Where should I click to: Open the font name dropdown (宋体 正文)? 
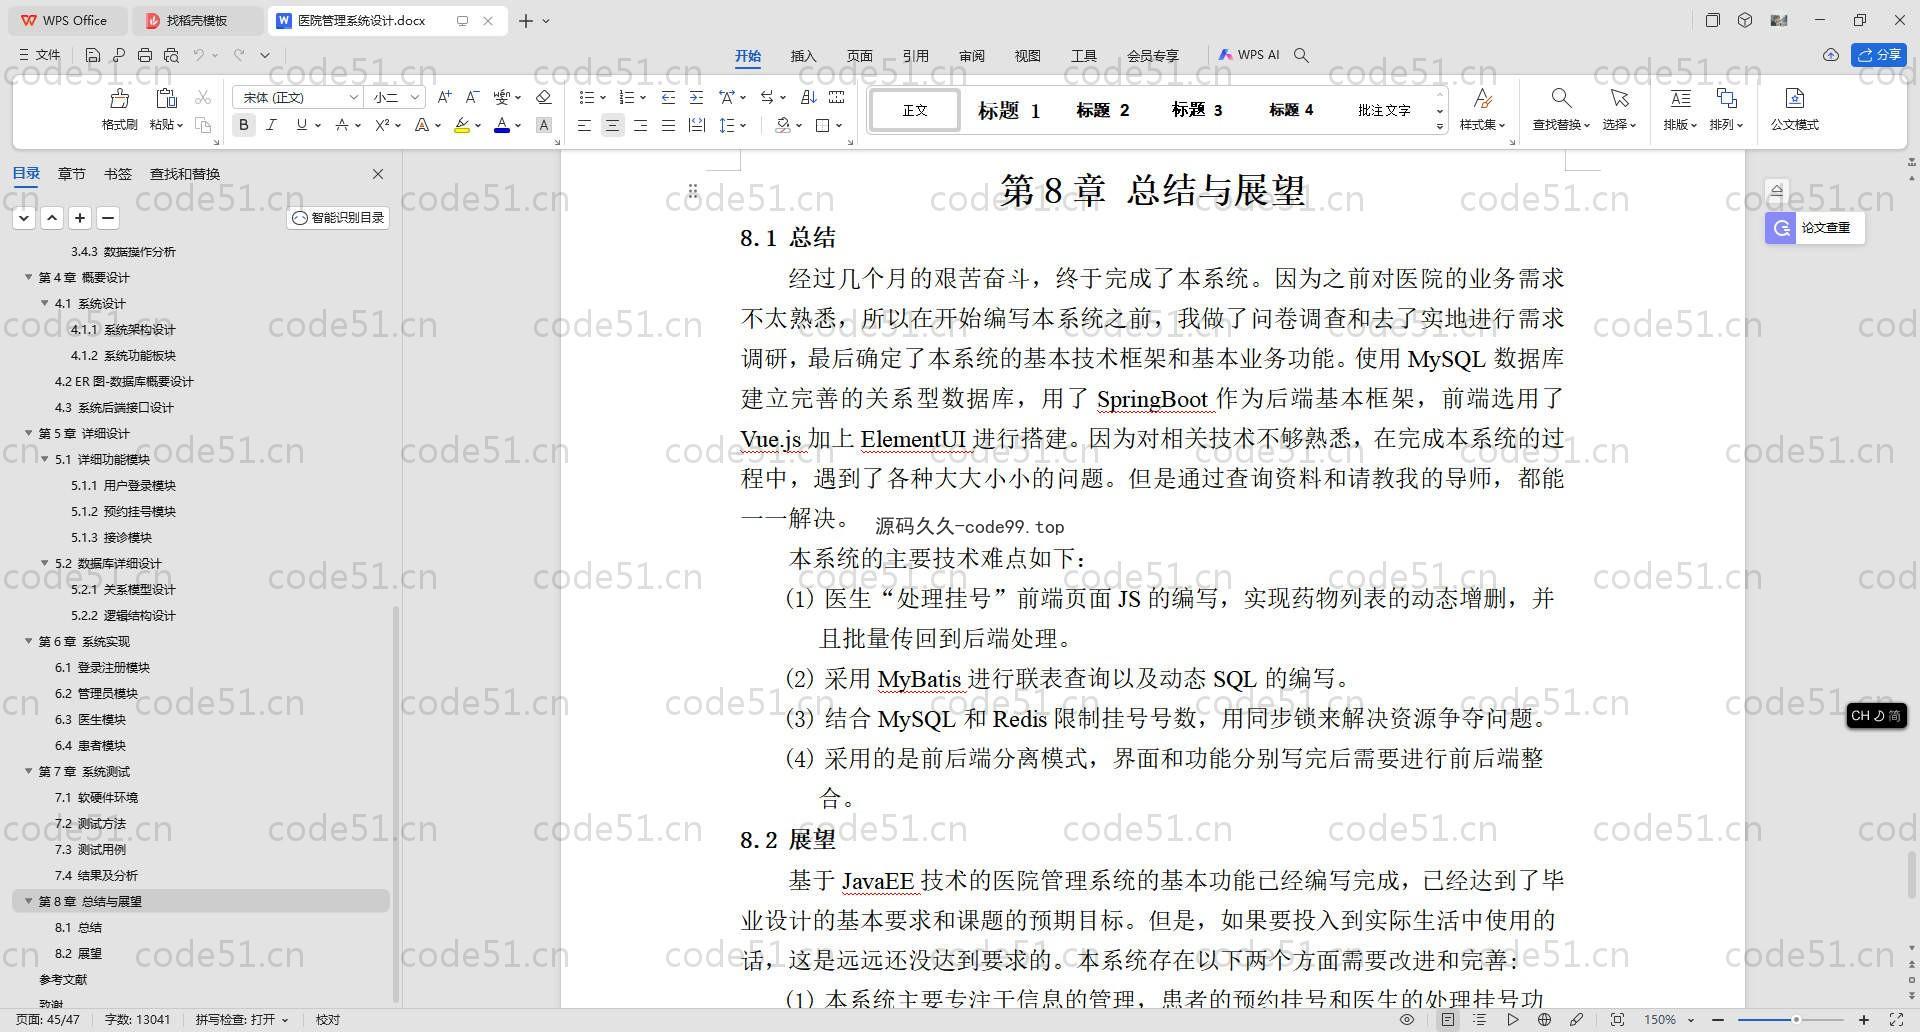click(x=354, y=97)
